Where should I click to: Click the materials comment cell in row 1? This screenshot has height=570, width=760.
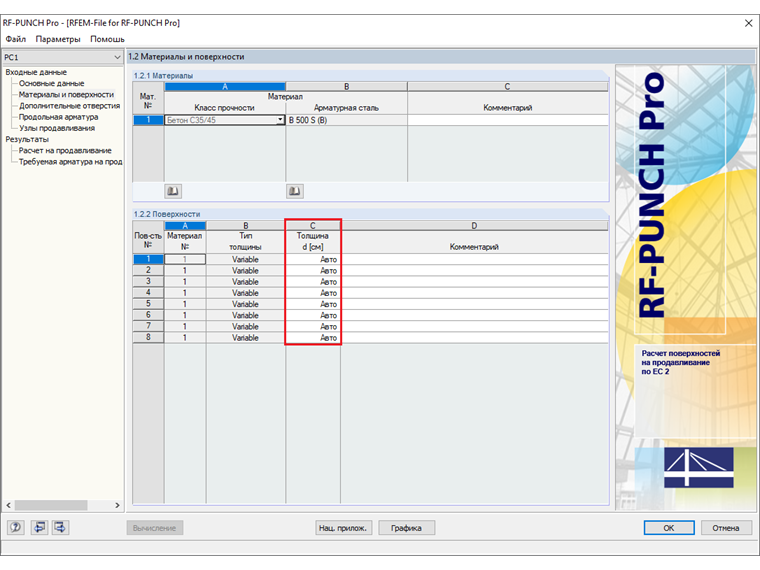(x=507, y=120)
